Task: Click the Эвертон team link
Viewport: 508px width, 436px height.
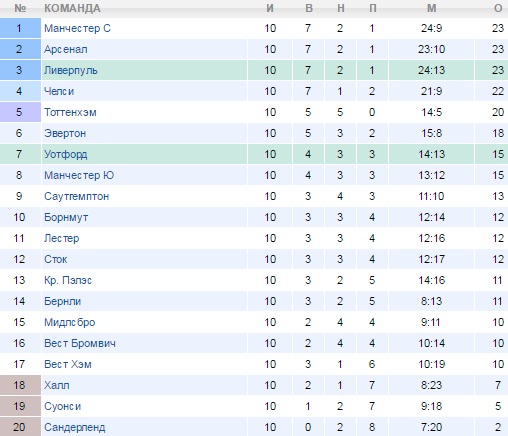Action: pos(65,133)
